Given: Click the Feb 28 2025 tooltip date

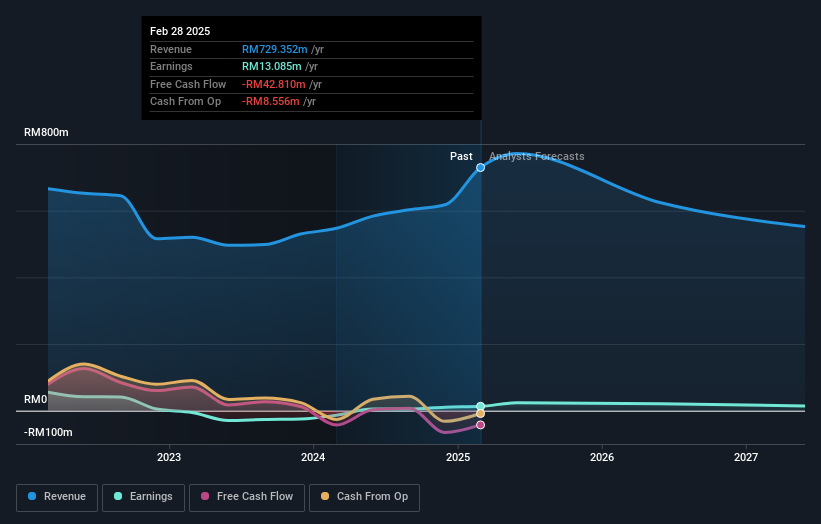Looking at the screenshot, I should 180,31.
